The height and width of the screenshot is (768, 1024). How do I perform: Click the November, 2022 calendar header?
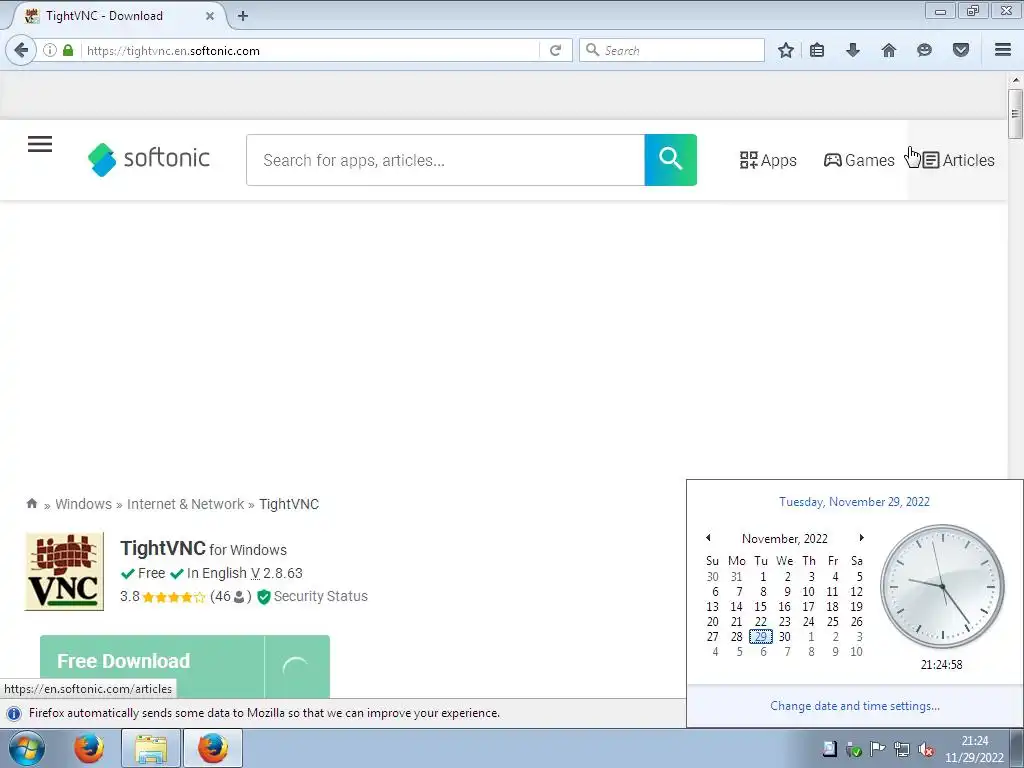pyautogui.click(x=784, y=539)
